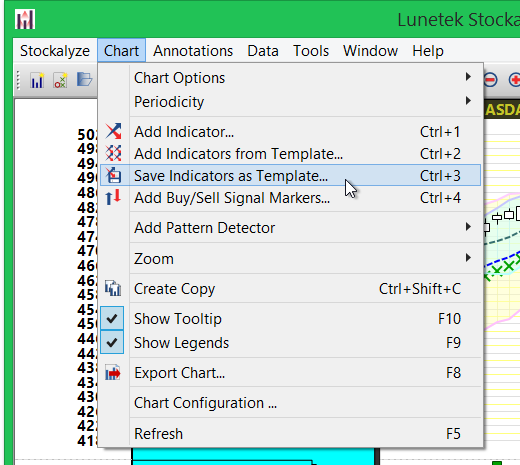Choose Add Indicator... menu entry
The height and width of the screenshot is (465, 520).
(290, 132)
